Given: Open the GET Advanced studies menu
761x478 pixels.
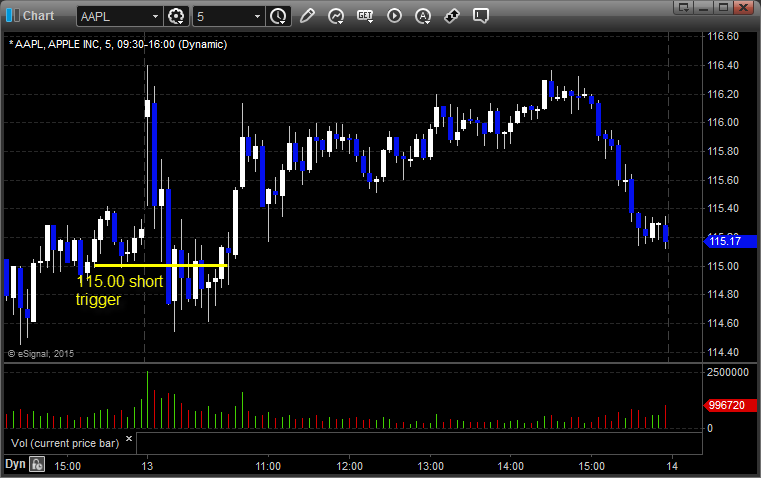Looking at the screenshot, I should pyautogui.click(x=365, y=16).
